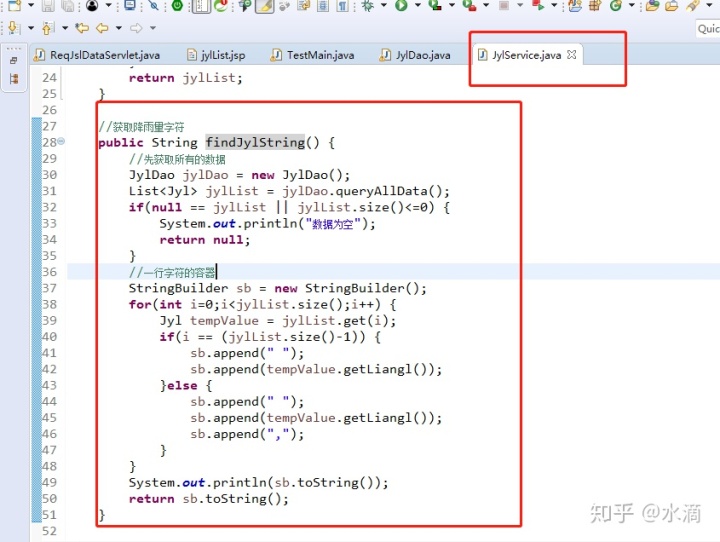
Task: Click 'return jylList;' on line 24
Action: point(186,78)
